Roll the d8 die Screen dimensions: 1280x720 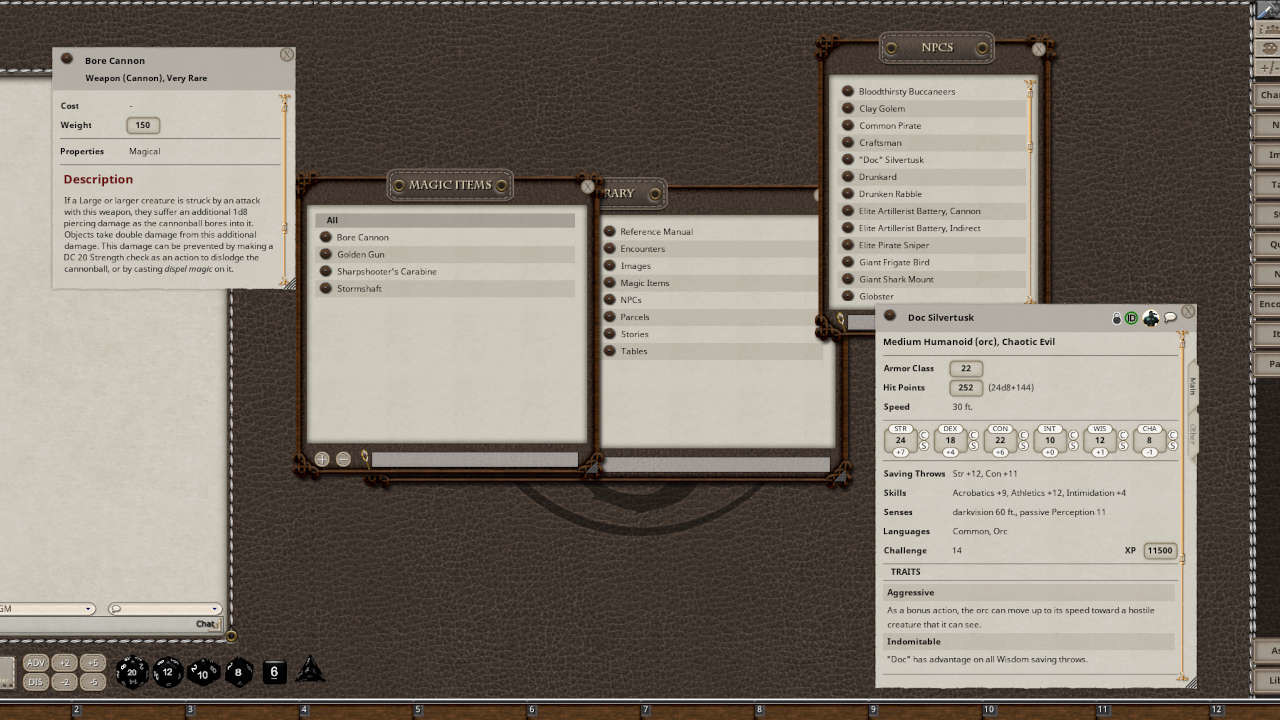[238, 672]
